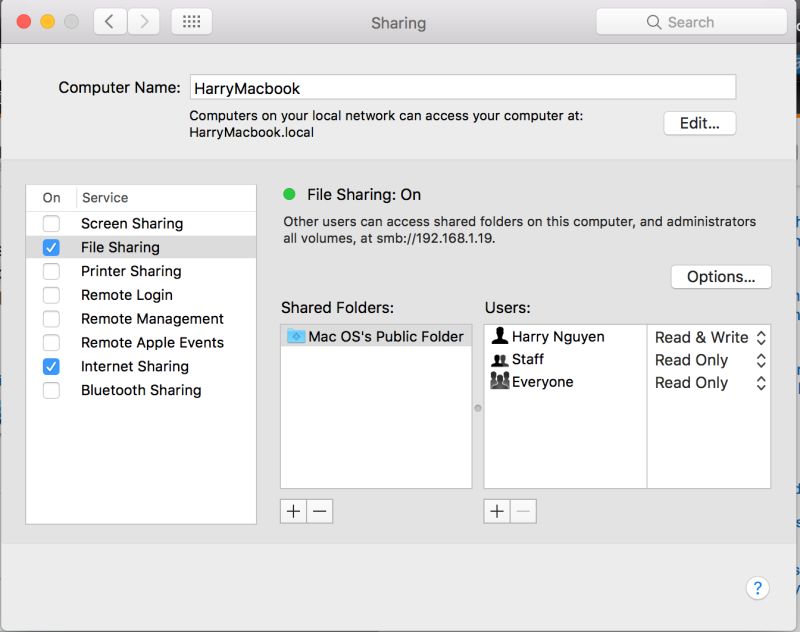800x632 pixels.
Task: Enable the Screen Sharing checkbox
Action: (51, 223)
